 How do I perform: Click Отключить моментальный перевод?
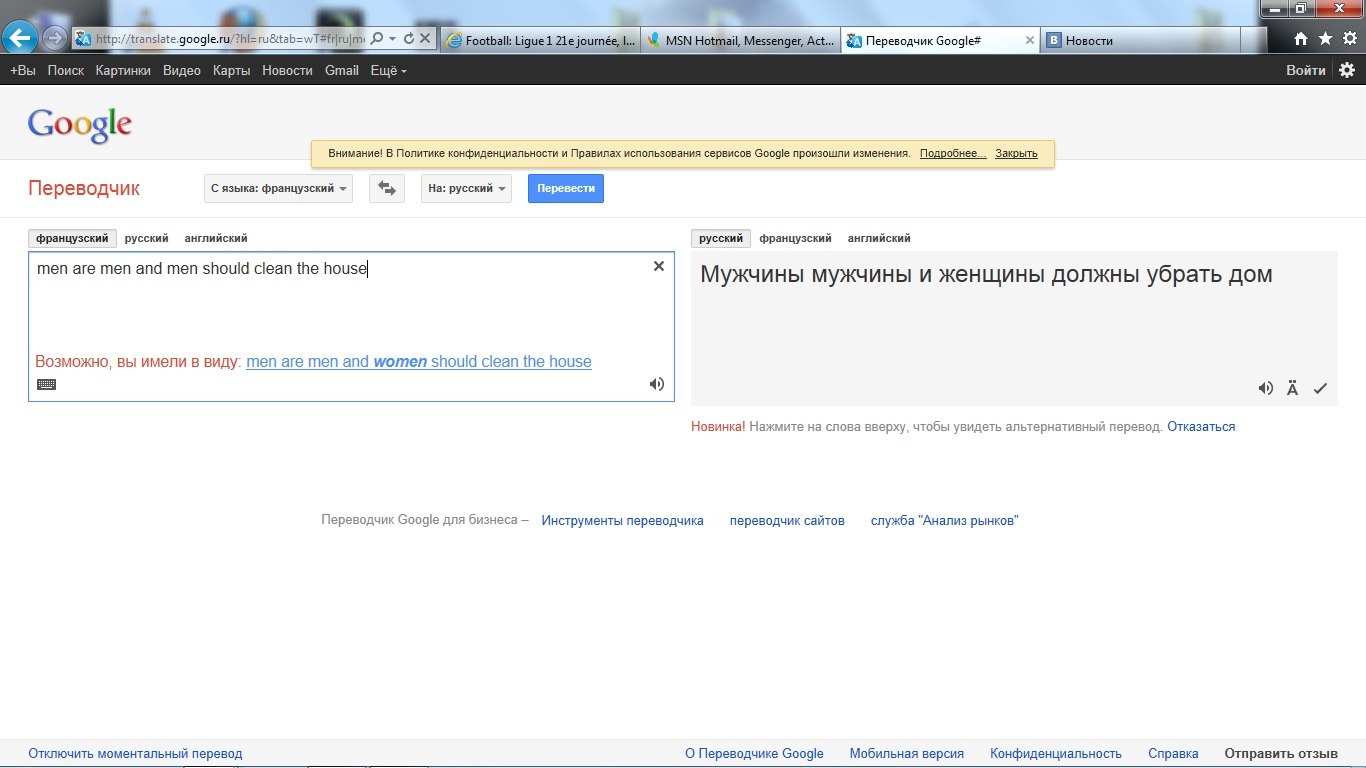[135, 754]
